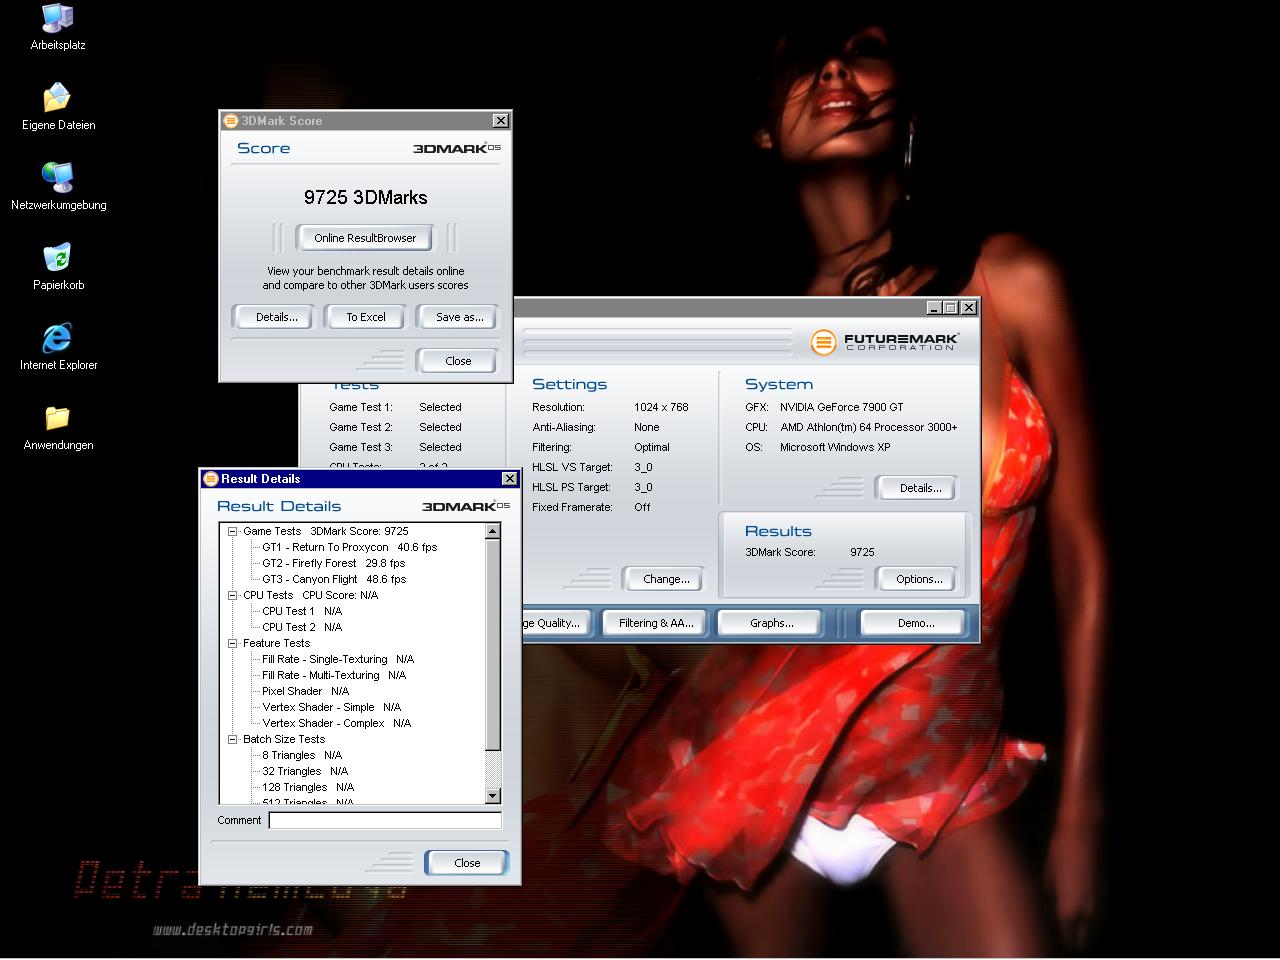1280x960 pixels.
Task: Click the Close button in Result Details
Action: [x=467, y=863]
